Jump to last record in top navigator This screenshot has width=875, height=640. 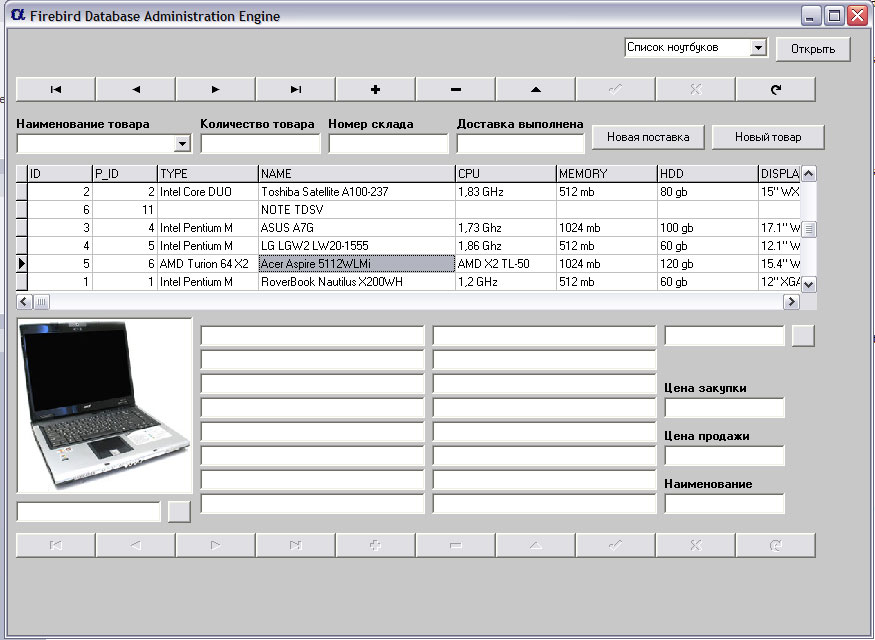tap(296, 89)
